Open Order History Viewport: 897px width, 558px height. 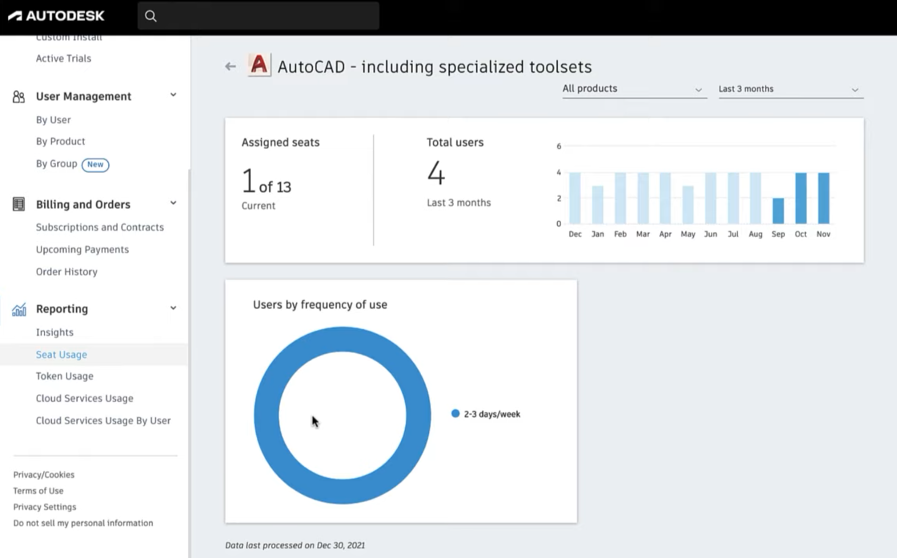click(66, 272)
